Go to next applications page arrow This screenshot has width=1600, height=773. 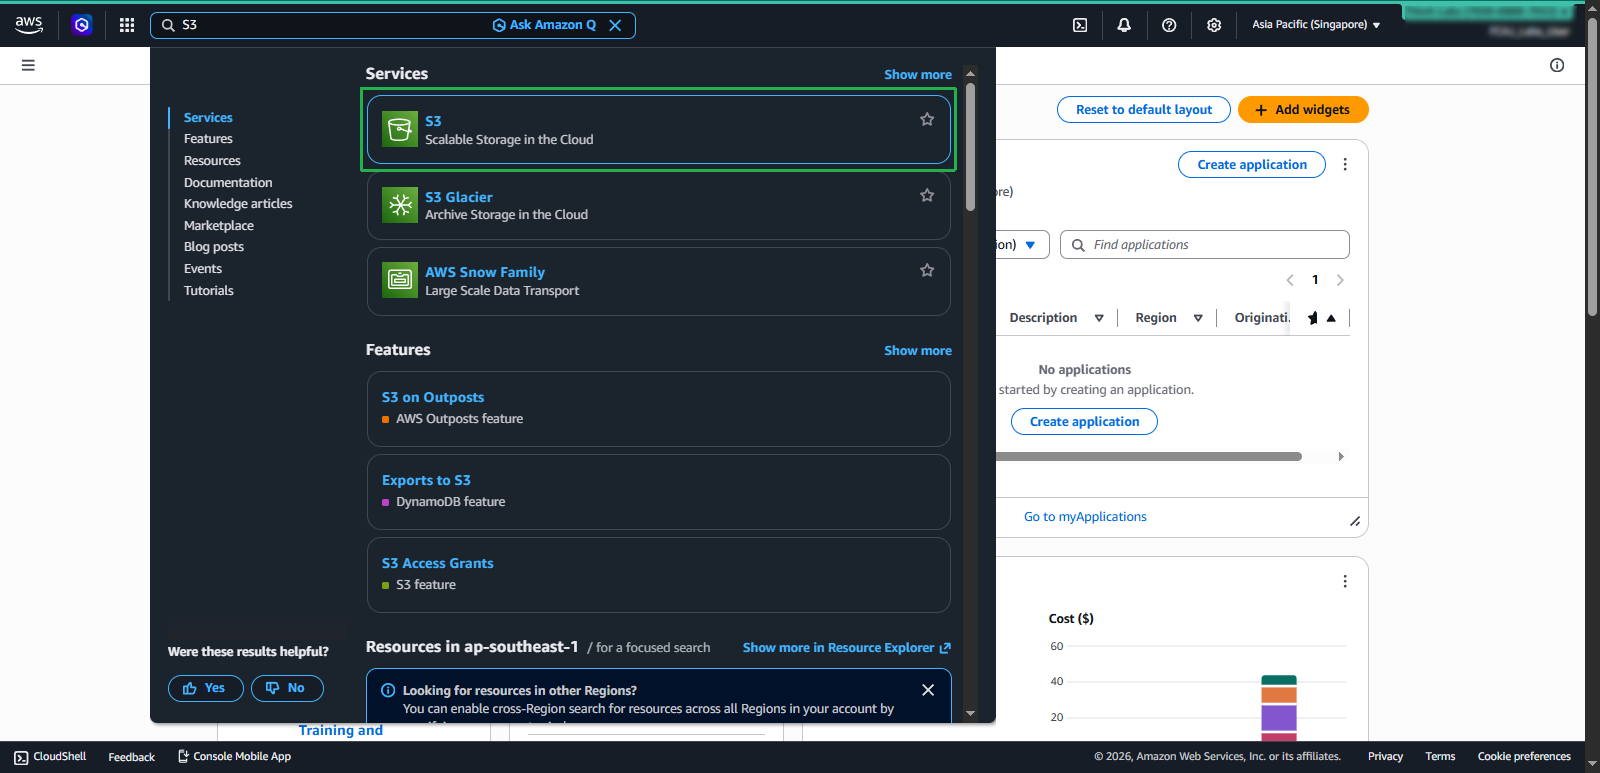pos(1340,280)
